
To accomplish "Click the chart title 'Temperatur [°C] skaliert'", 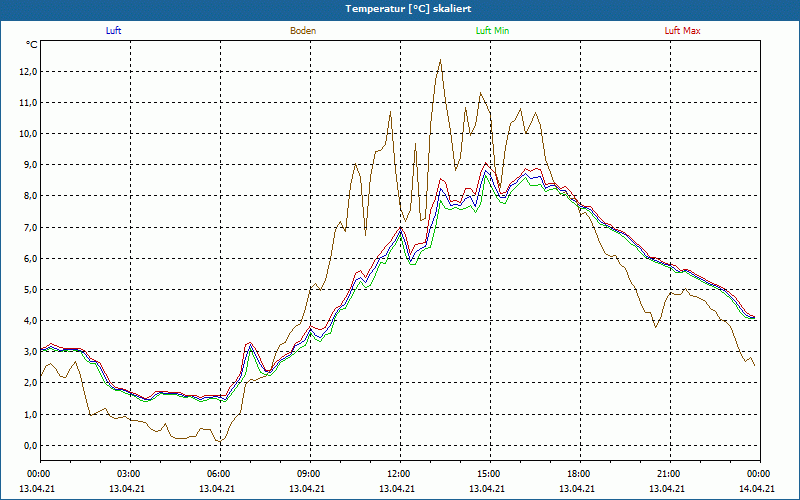I will click(408, 9).
